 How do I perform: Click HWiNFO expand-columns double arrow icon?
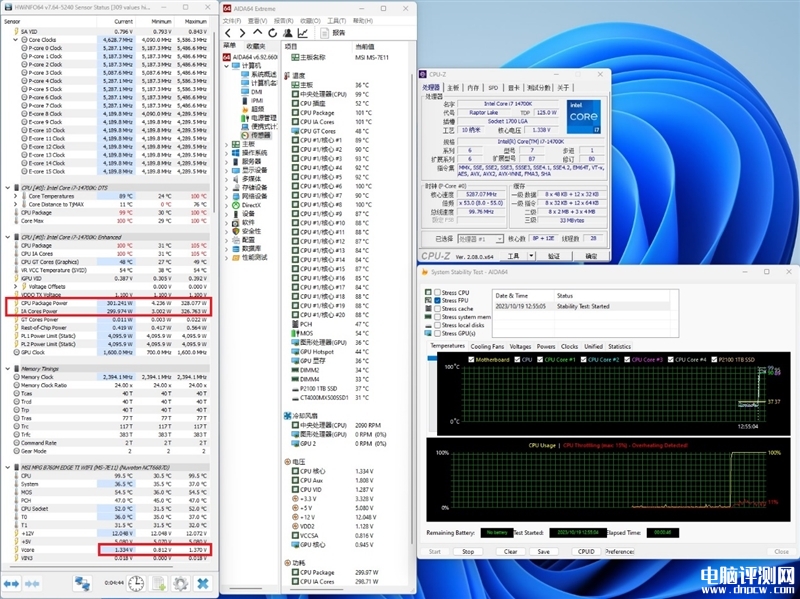pos(12,583)
